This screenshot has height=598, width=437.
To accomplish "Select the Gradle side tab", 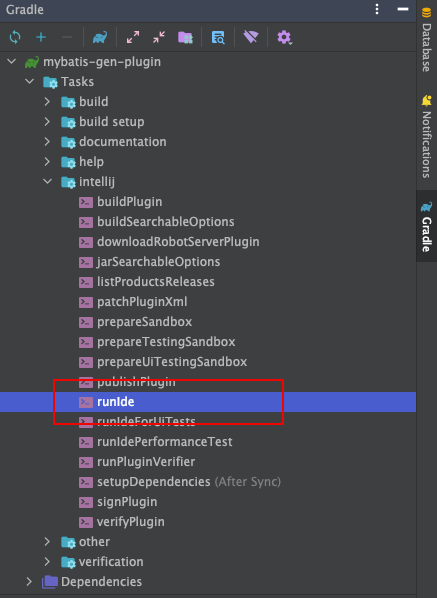I will coord(427,227).
